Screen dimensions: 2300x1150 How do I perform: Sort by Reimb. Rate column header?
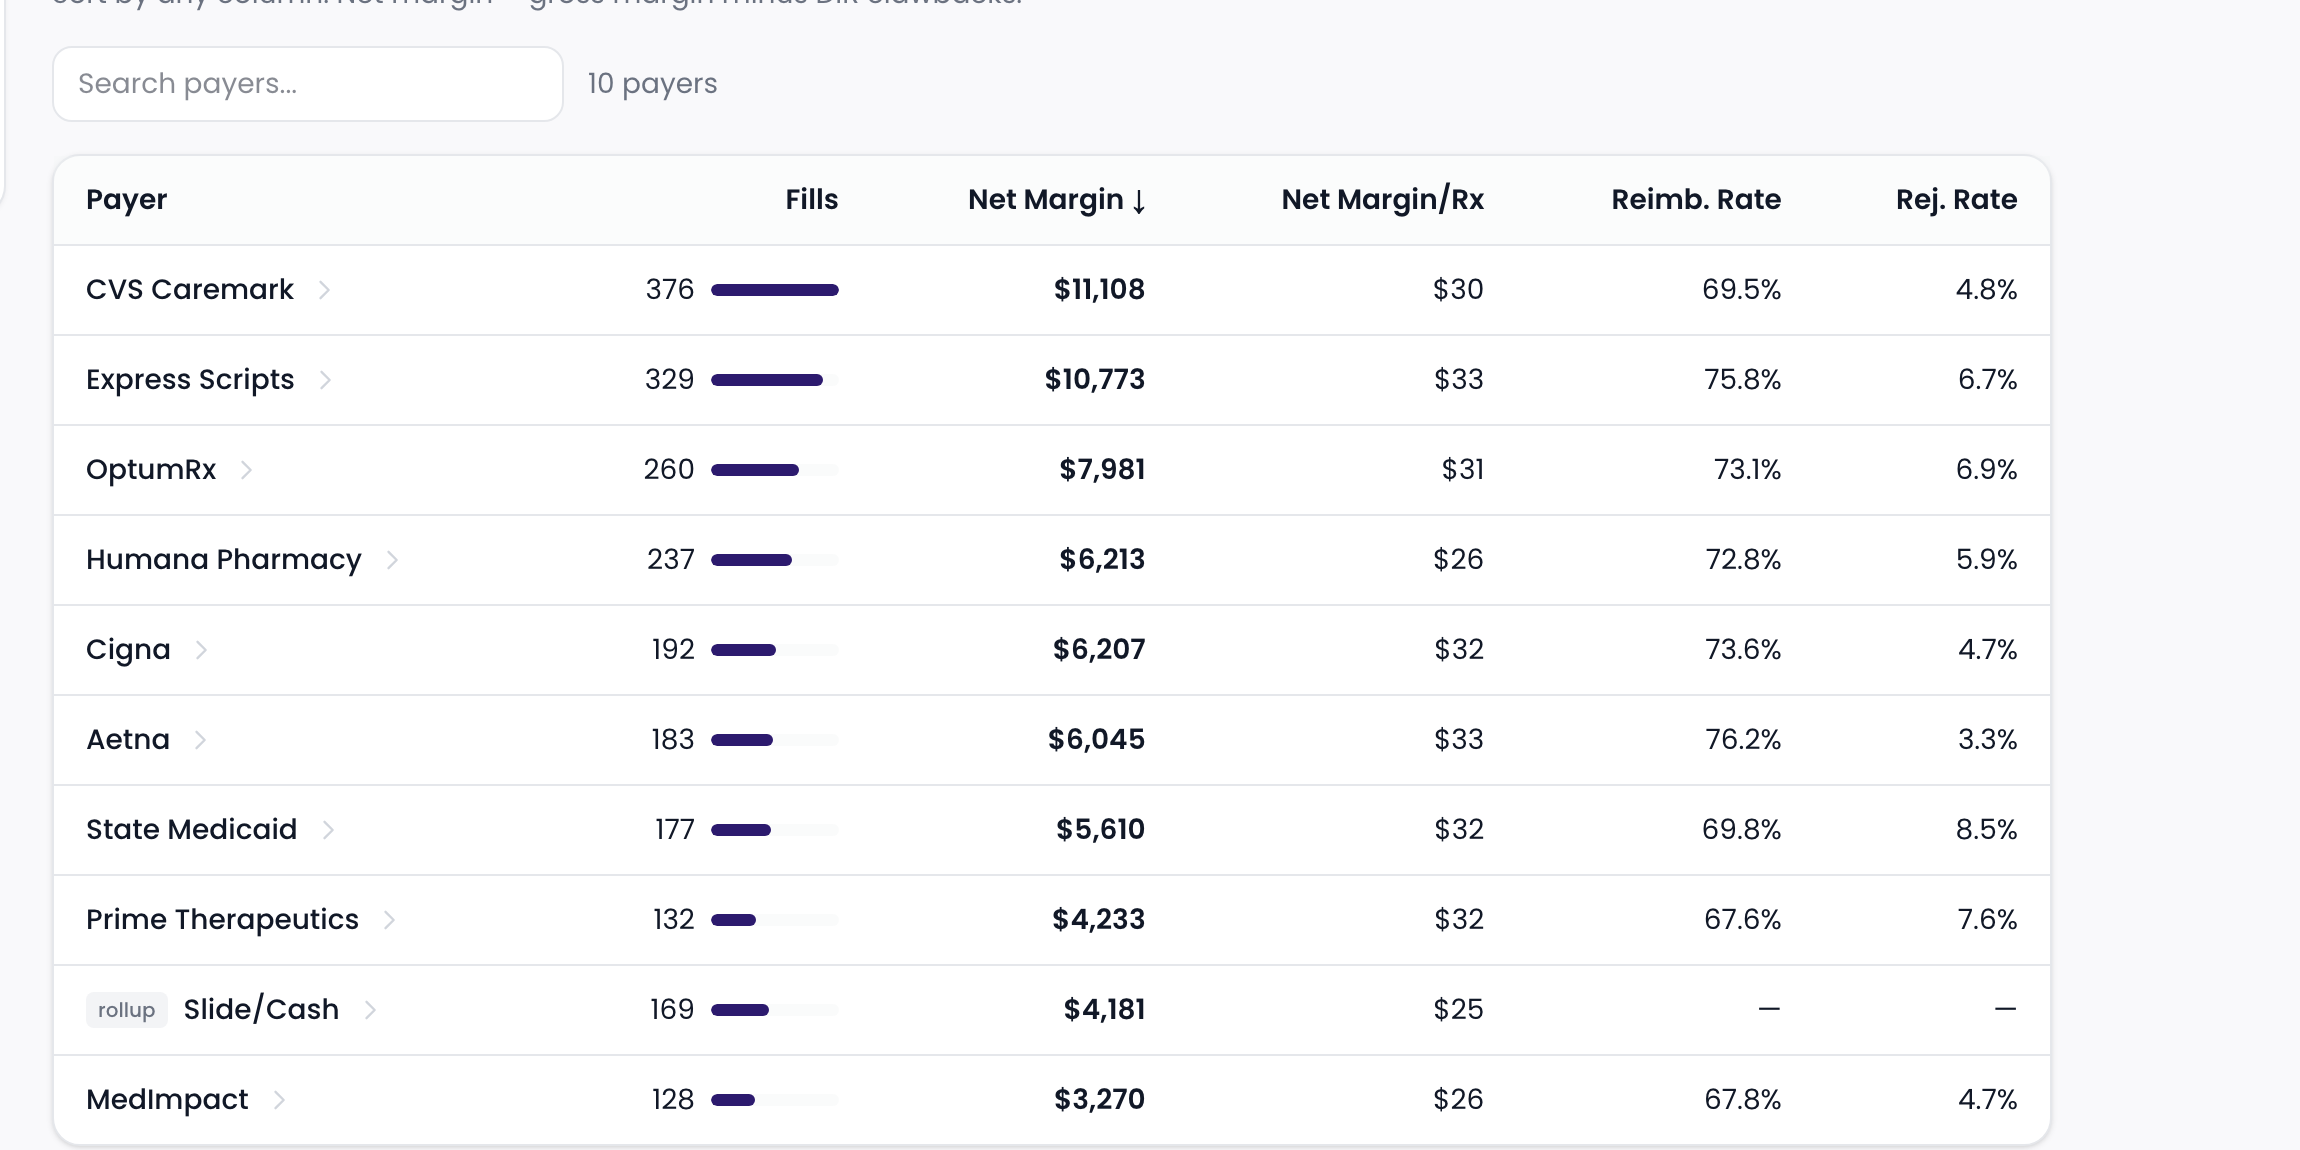coord(1696,200)
